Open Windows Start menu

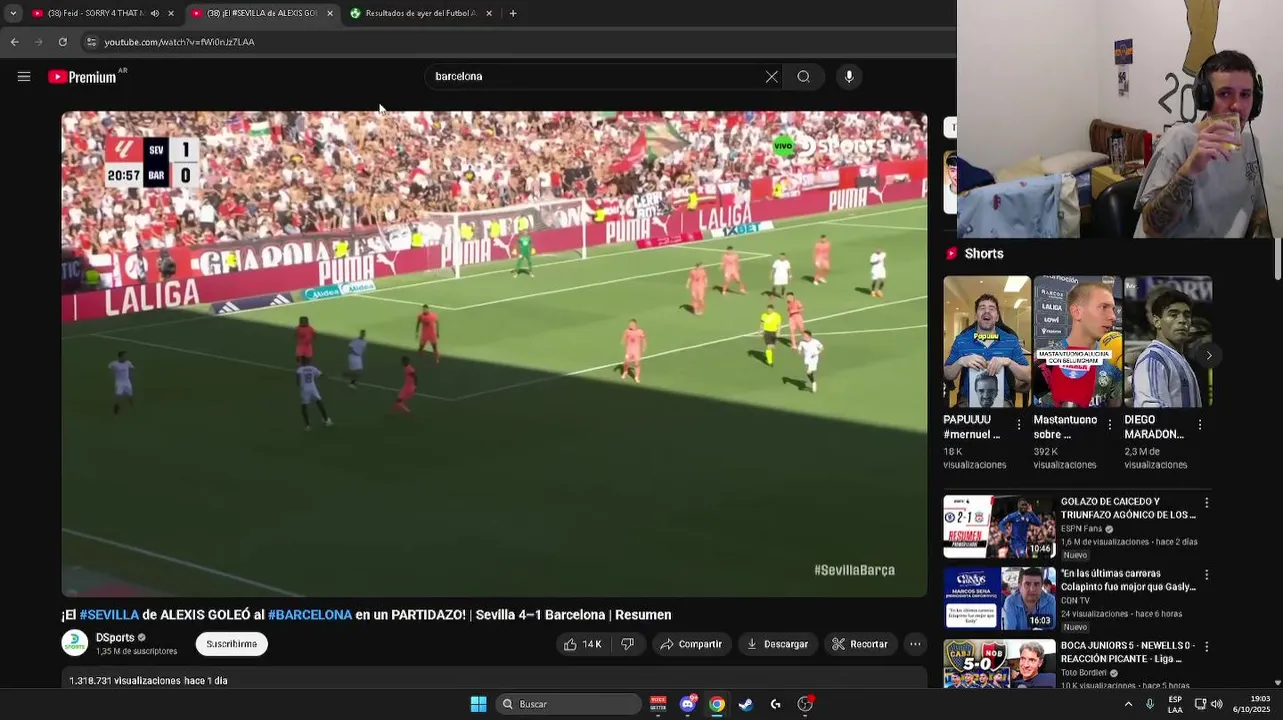click(x=478, y=704)
